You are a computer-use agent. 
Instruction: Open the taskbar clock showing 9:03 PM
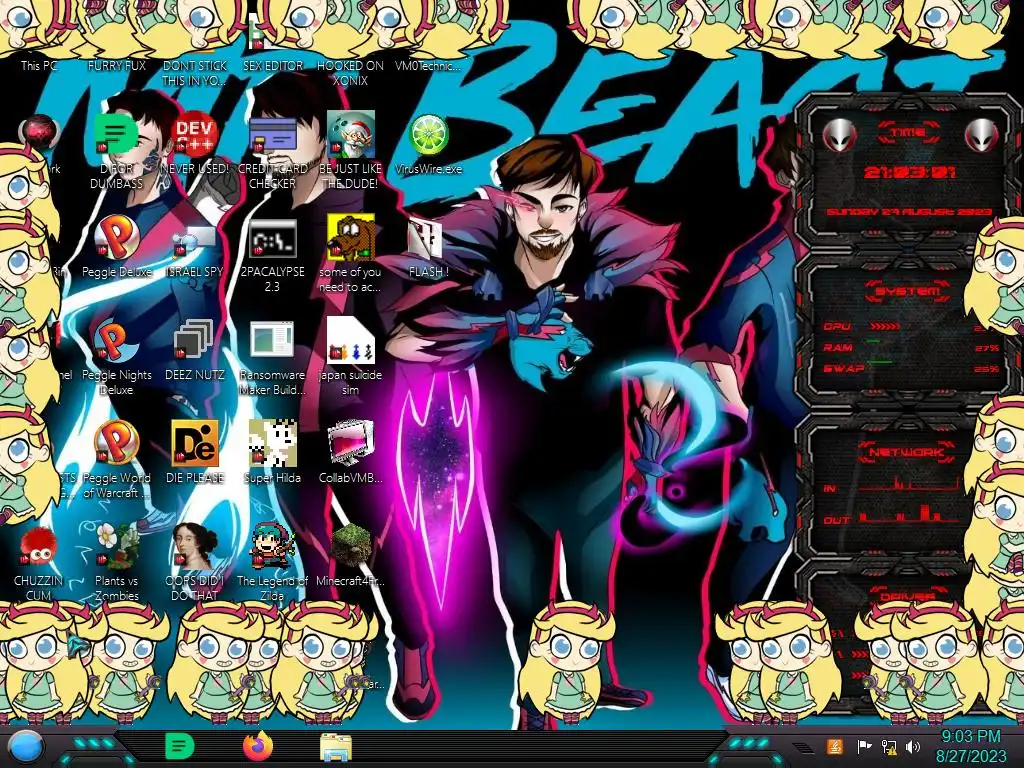pos(970,746)
